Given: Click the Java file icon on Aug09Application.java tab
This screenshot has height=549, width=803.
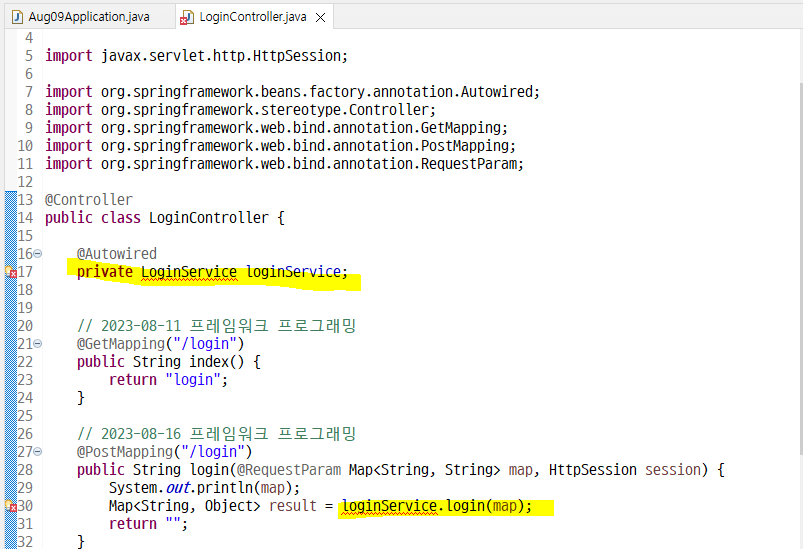Looking at the screenshot, I should pyautogui.click(x=17, y=17).
